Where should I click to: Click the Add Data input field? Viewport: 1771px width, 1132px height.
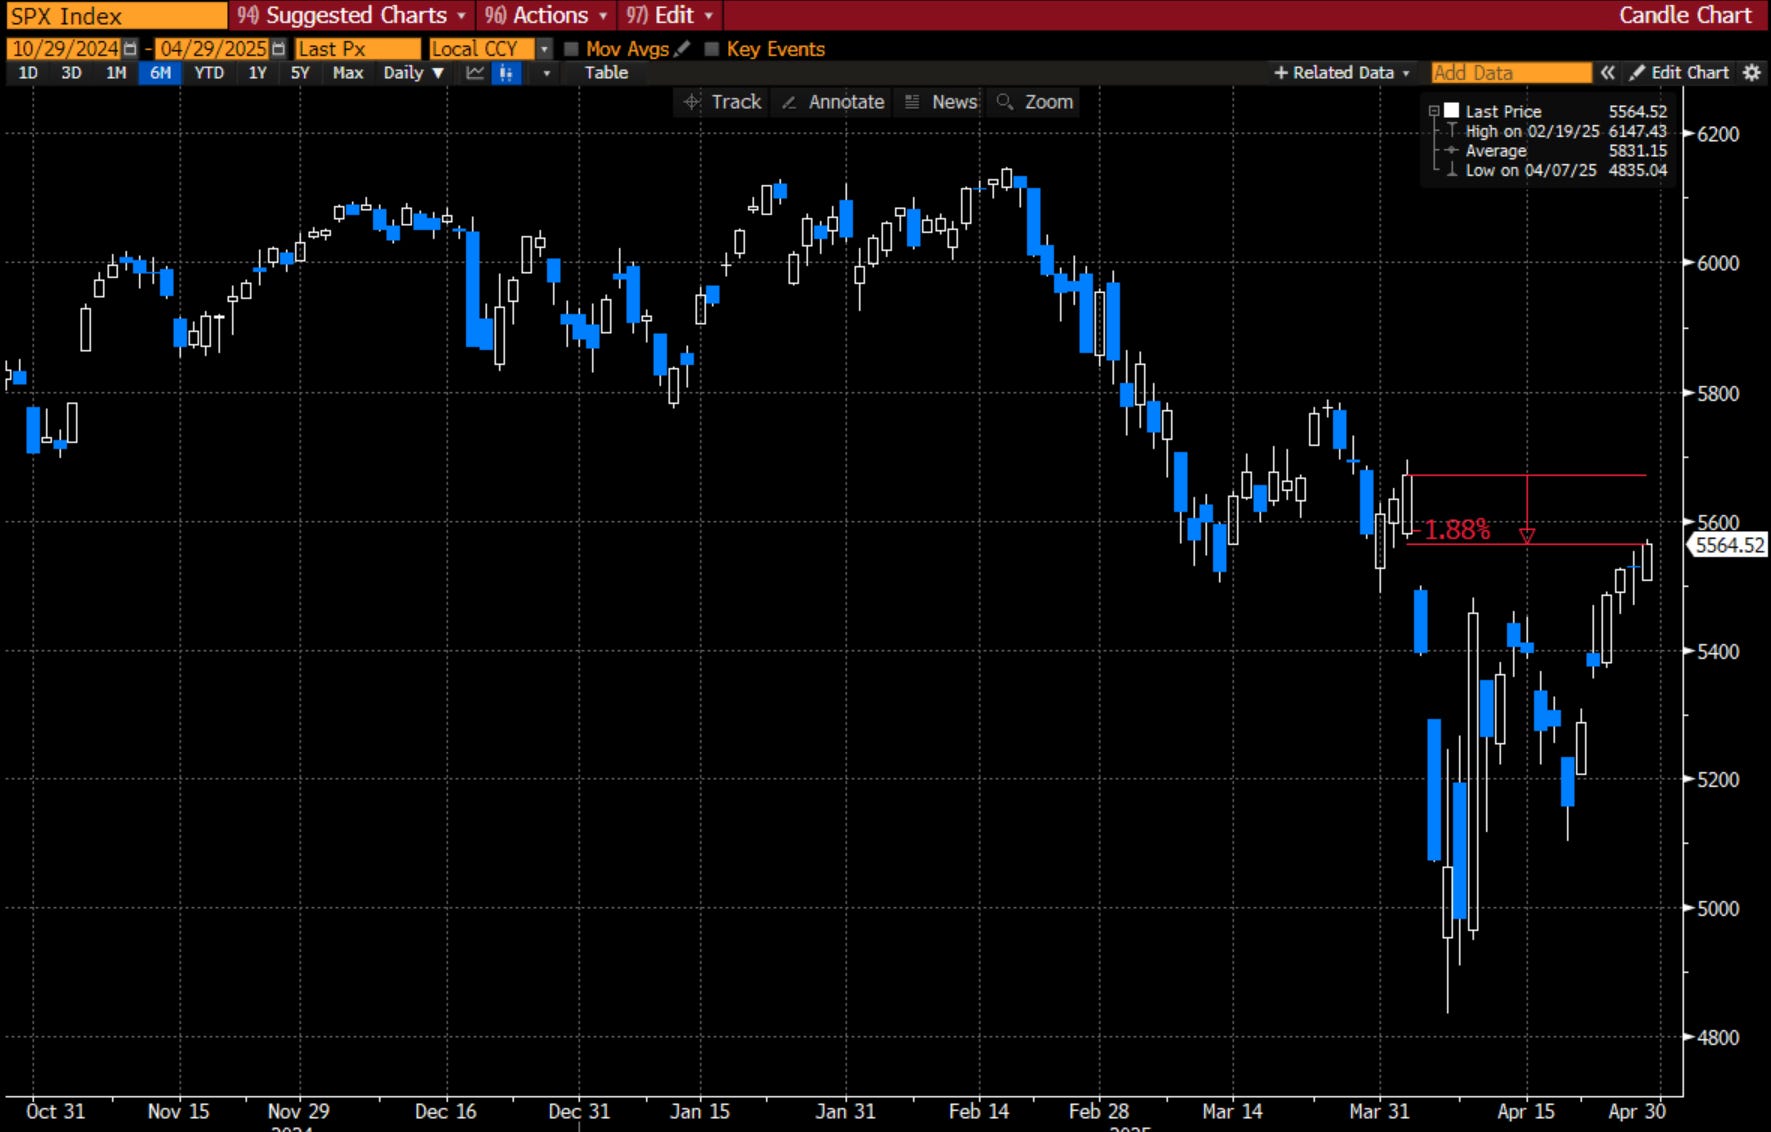(x=1511, y=73)
